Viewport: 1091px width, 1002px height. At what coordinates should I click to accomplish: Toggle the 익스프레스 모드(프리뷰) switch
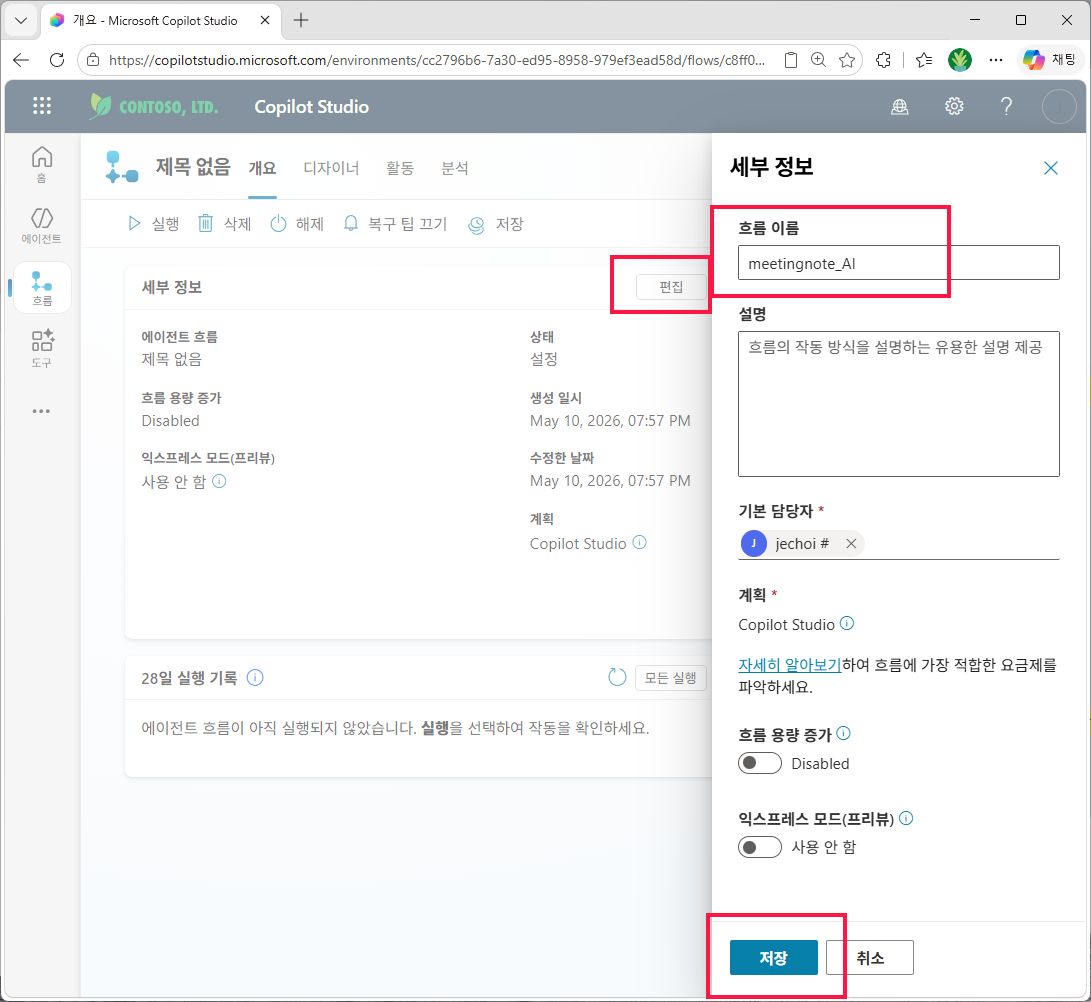pyautogui.click(x=760, y=848)
